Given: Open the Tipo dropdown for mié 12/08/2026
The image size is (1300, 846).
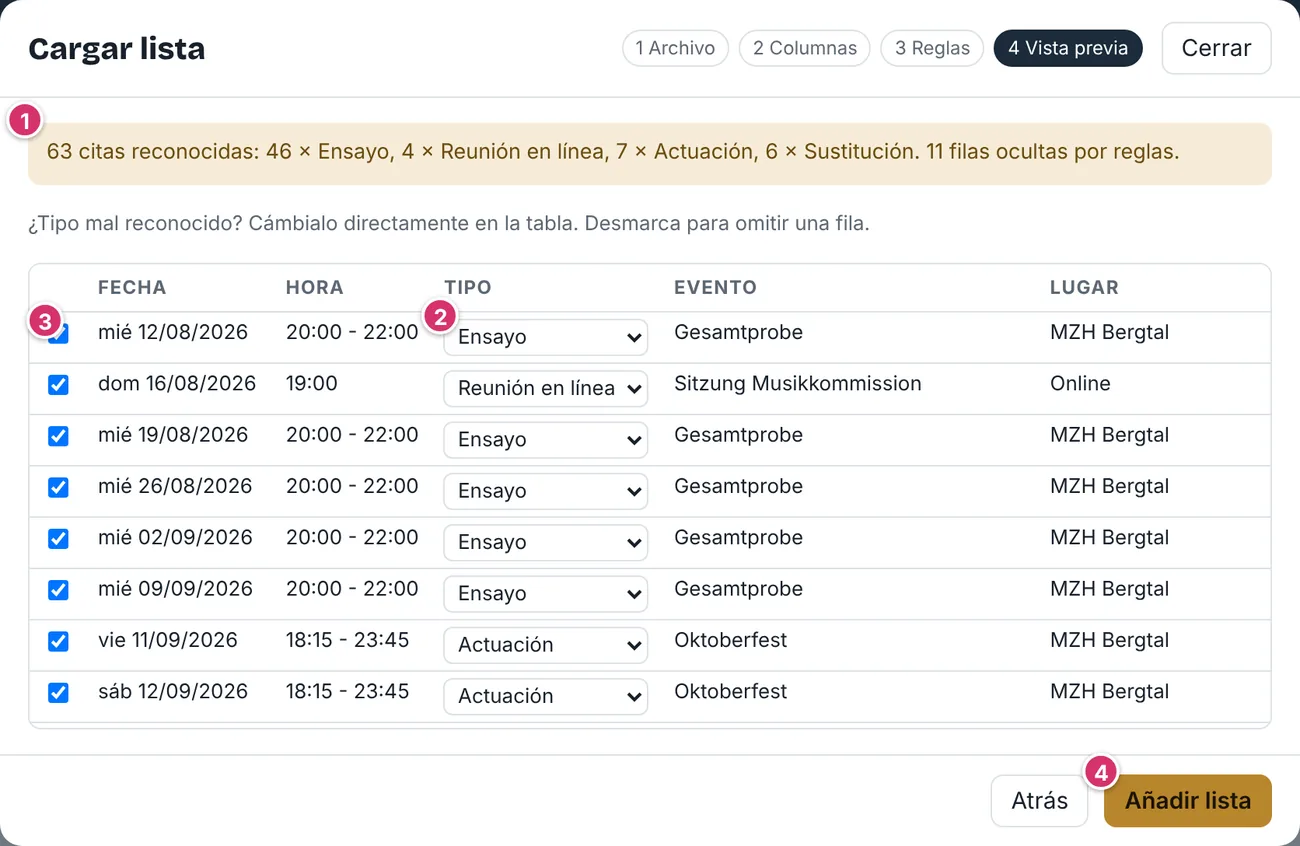Looking at the screenshot, I should point(546,337).
